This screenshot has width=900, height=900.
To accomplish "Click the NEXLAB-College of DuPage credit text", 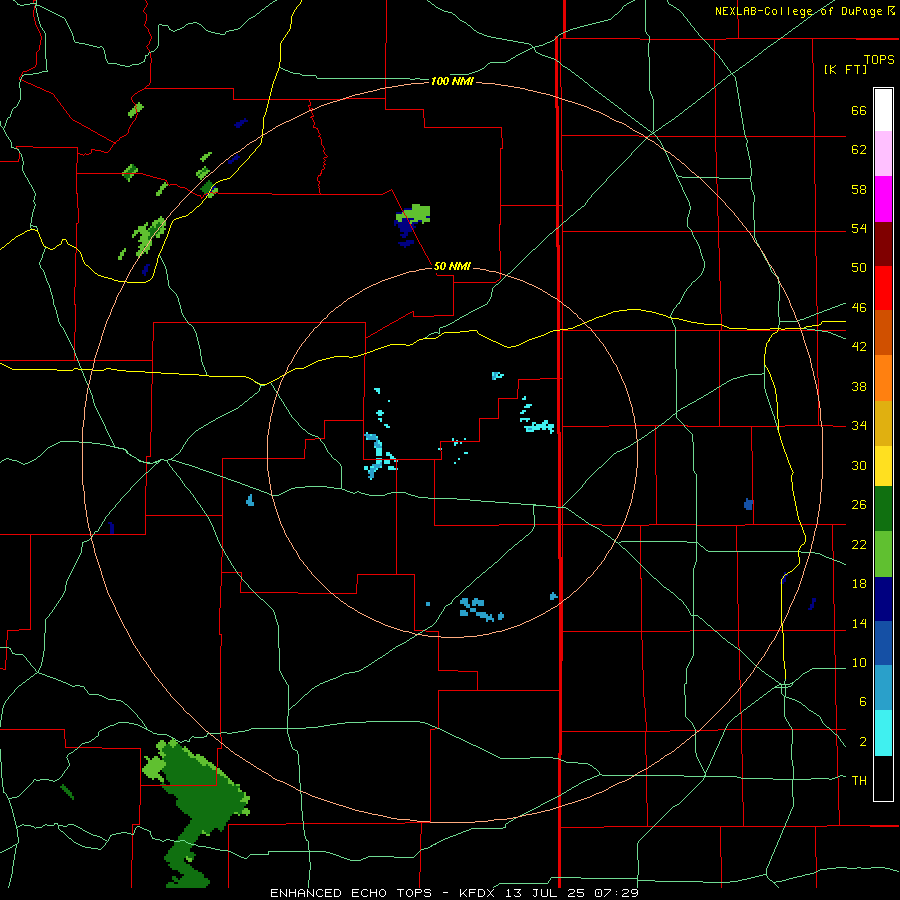I will click(804, 11).
